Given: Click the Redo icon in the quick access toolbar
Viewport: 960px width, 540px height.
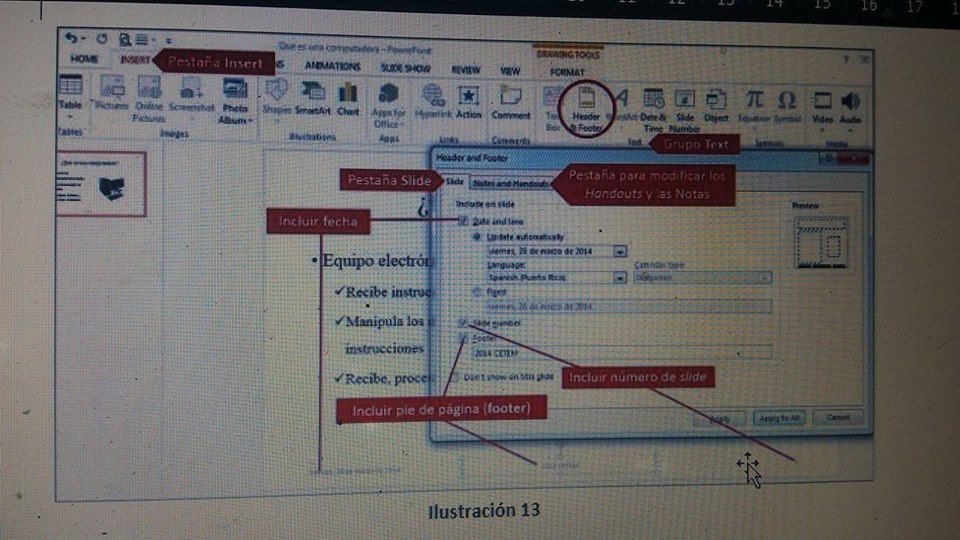Looking at the screenshot, I should [x=102, y=39].
